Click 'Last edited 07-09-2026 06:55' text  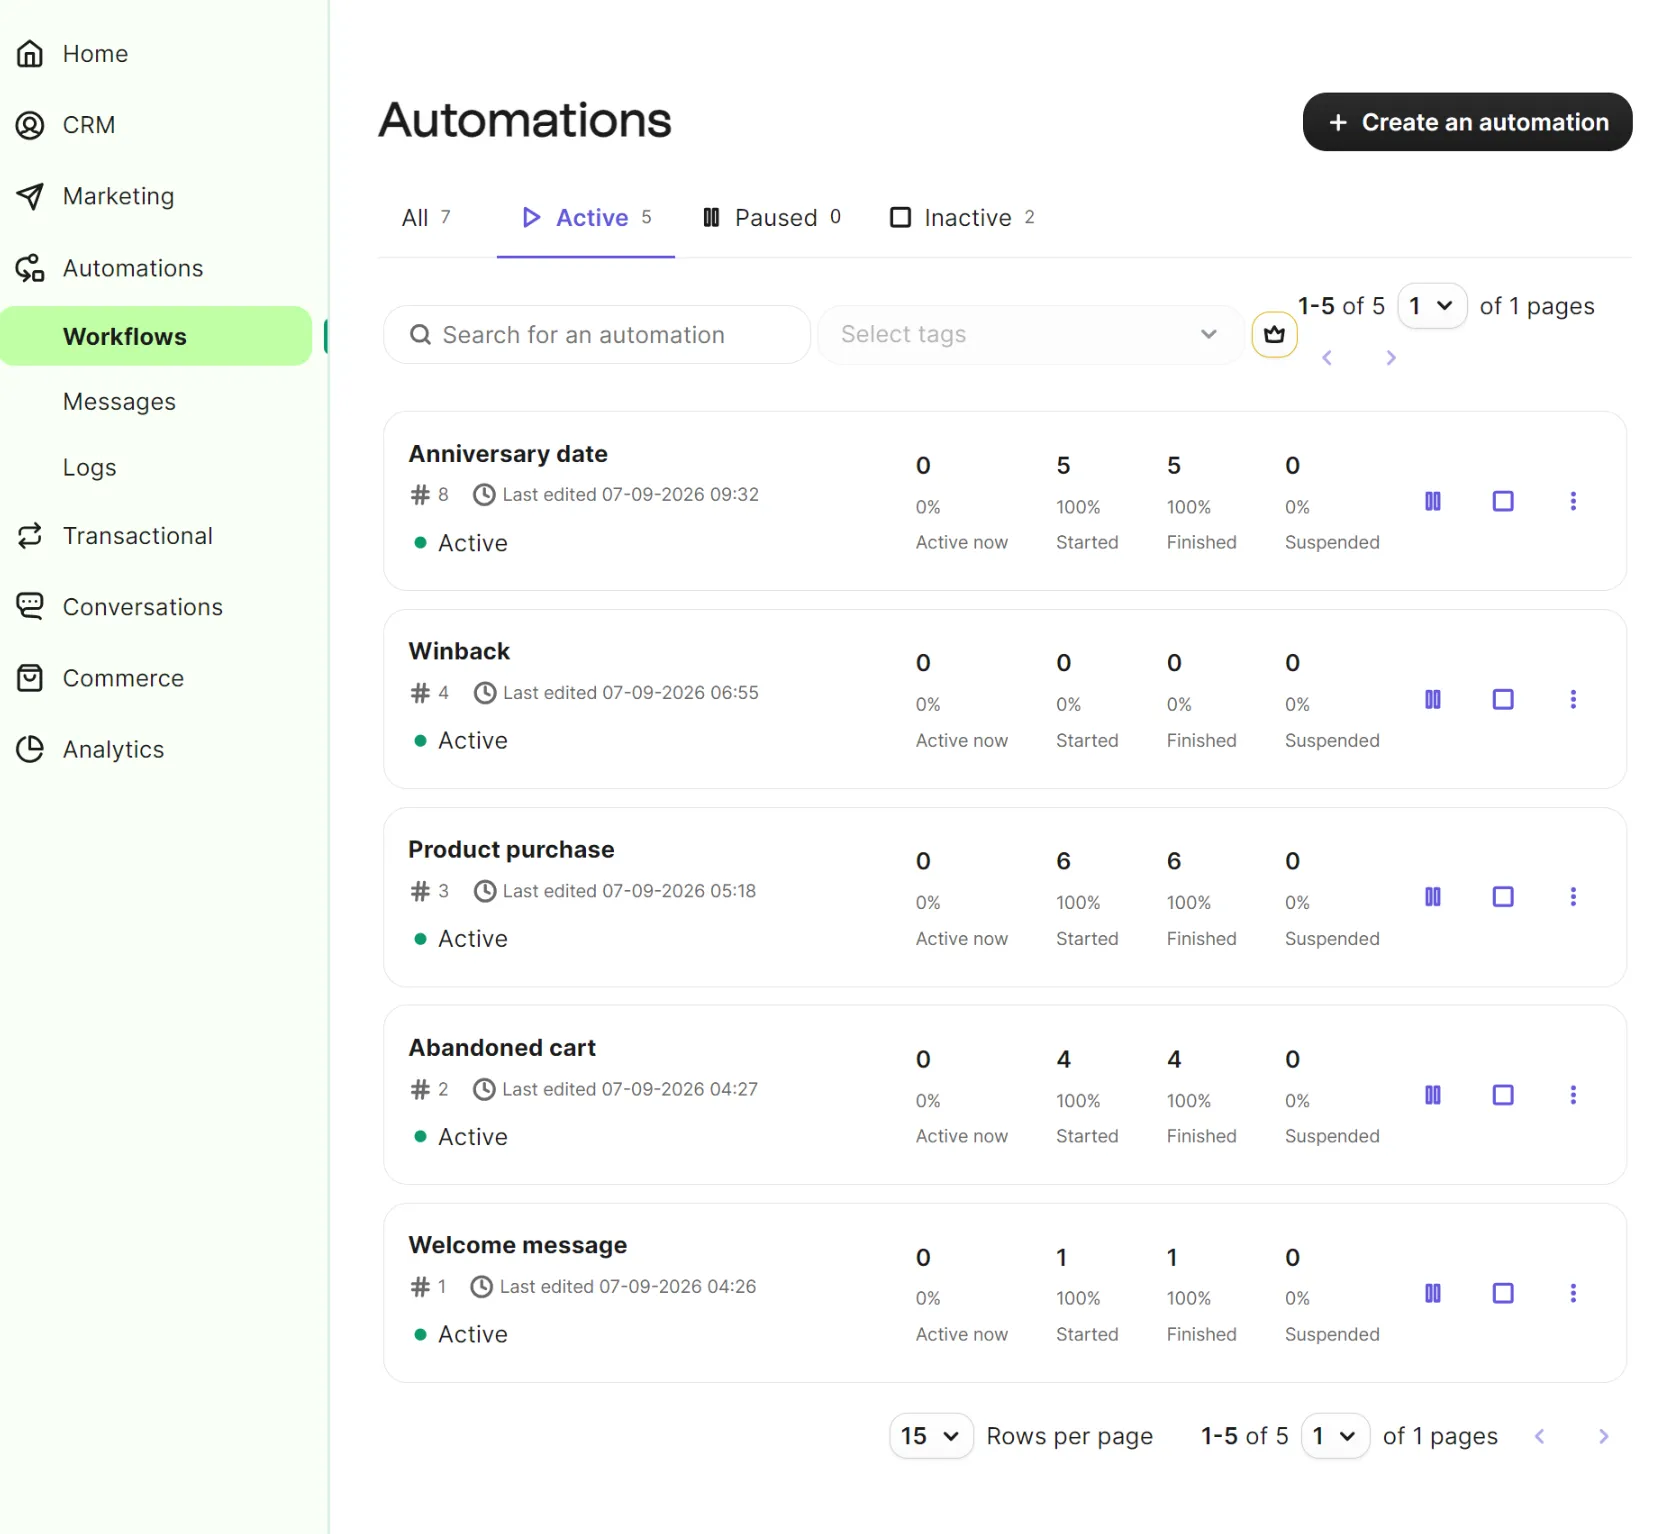tap(630, 692)
